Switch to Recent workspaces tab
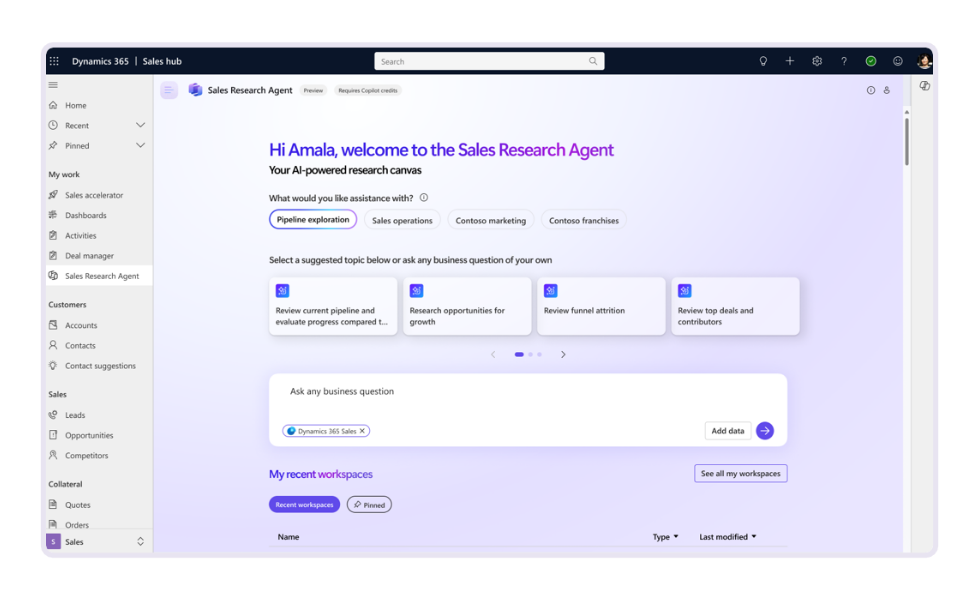The height and width of the screenshot is (600, 960). tap(304, 504)
